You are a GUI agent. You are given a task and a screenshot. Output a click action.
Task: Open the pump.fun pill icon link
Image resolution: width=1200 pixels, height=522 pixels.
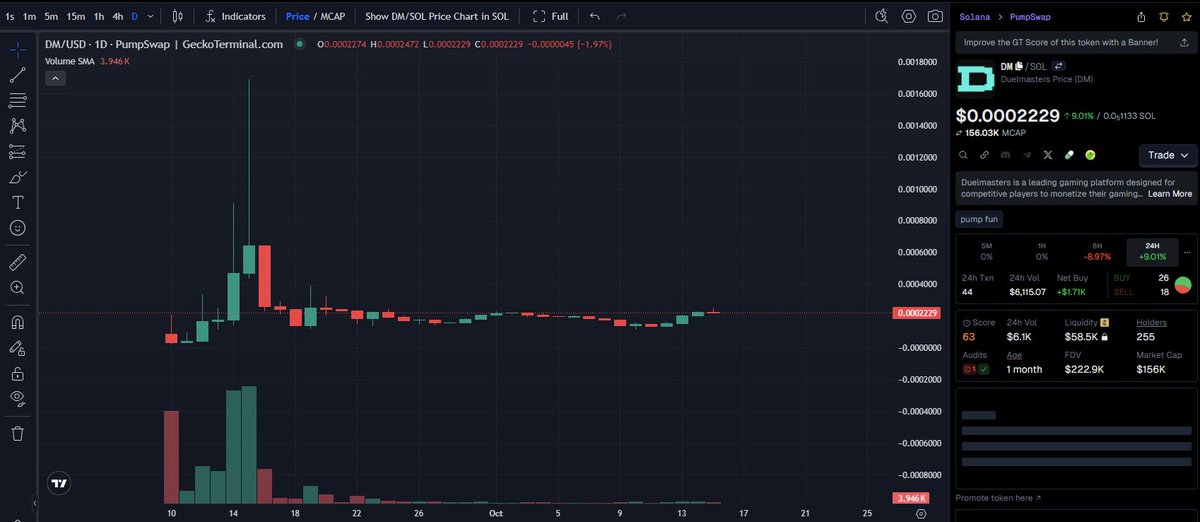point(1069,155)
